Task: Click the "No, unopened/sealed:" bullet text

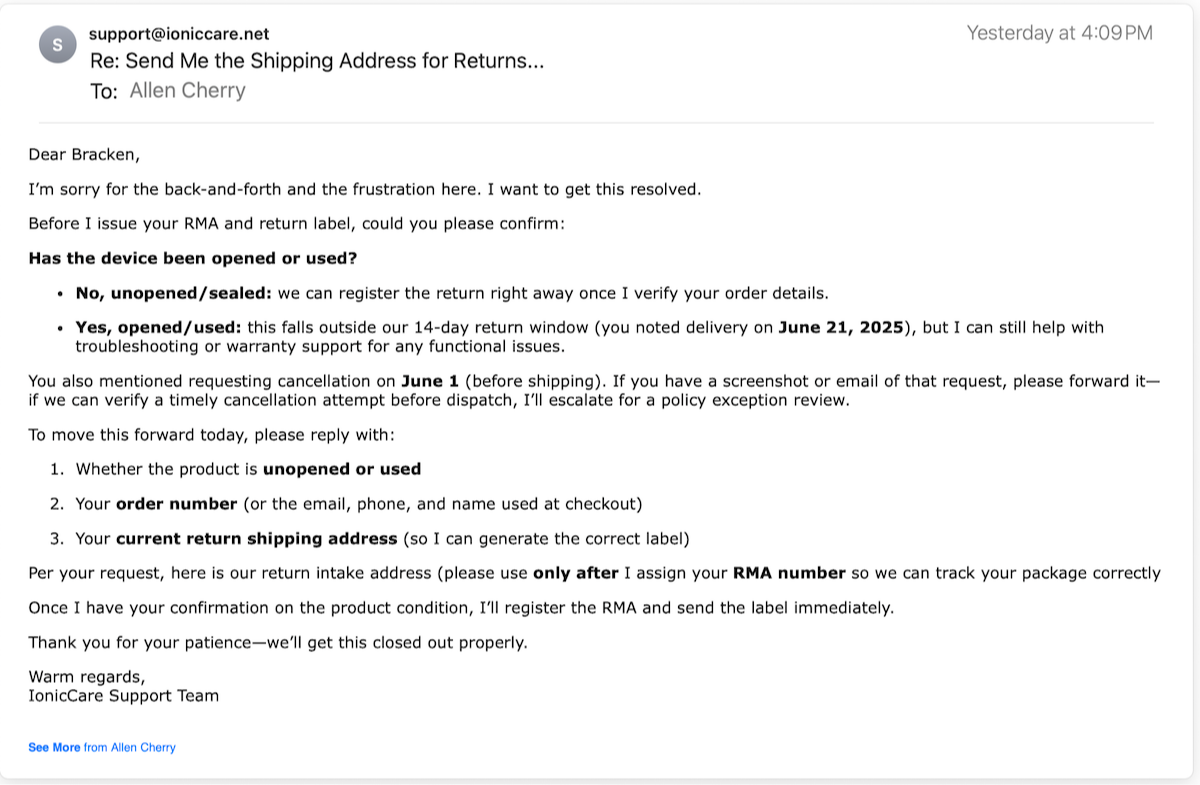Action: [174, 293]
